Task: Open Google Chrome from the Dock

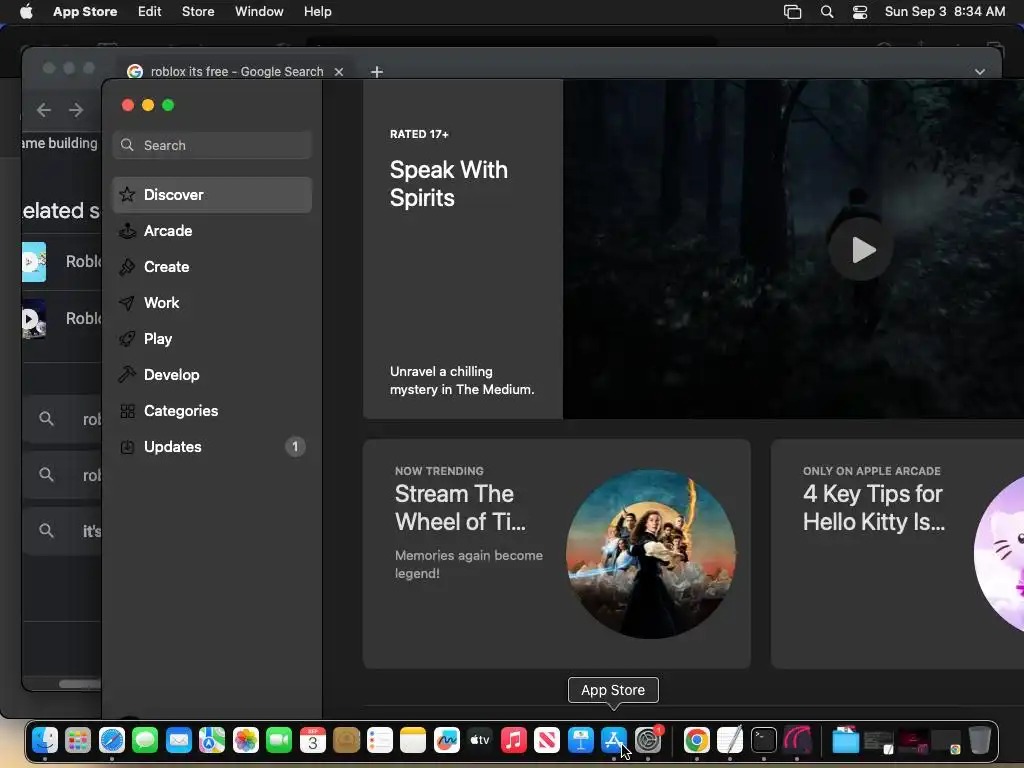Action: 697,741
